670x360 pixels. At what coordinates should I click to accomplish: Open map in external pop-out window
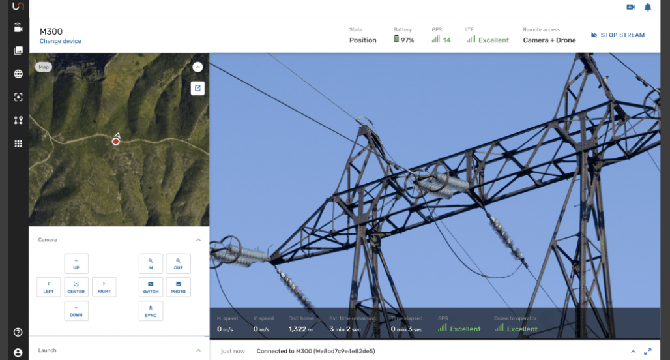tap(197, 88)
